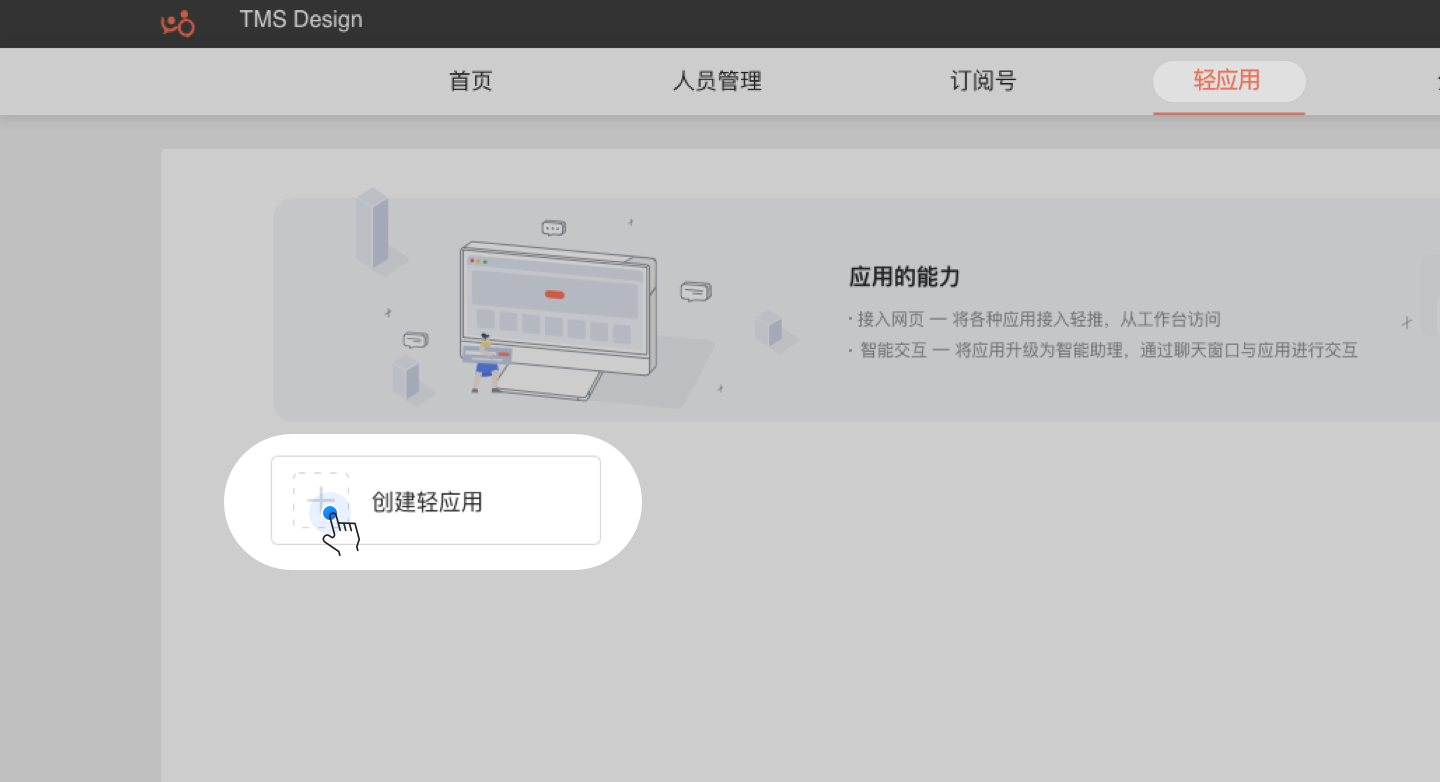Select the 轻应用 tab
1440x782 pixels.
[x=1229, y=81]
